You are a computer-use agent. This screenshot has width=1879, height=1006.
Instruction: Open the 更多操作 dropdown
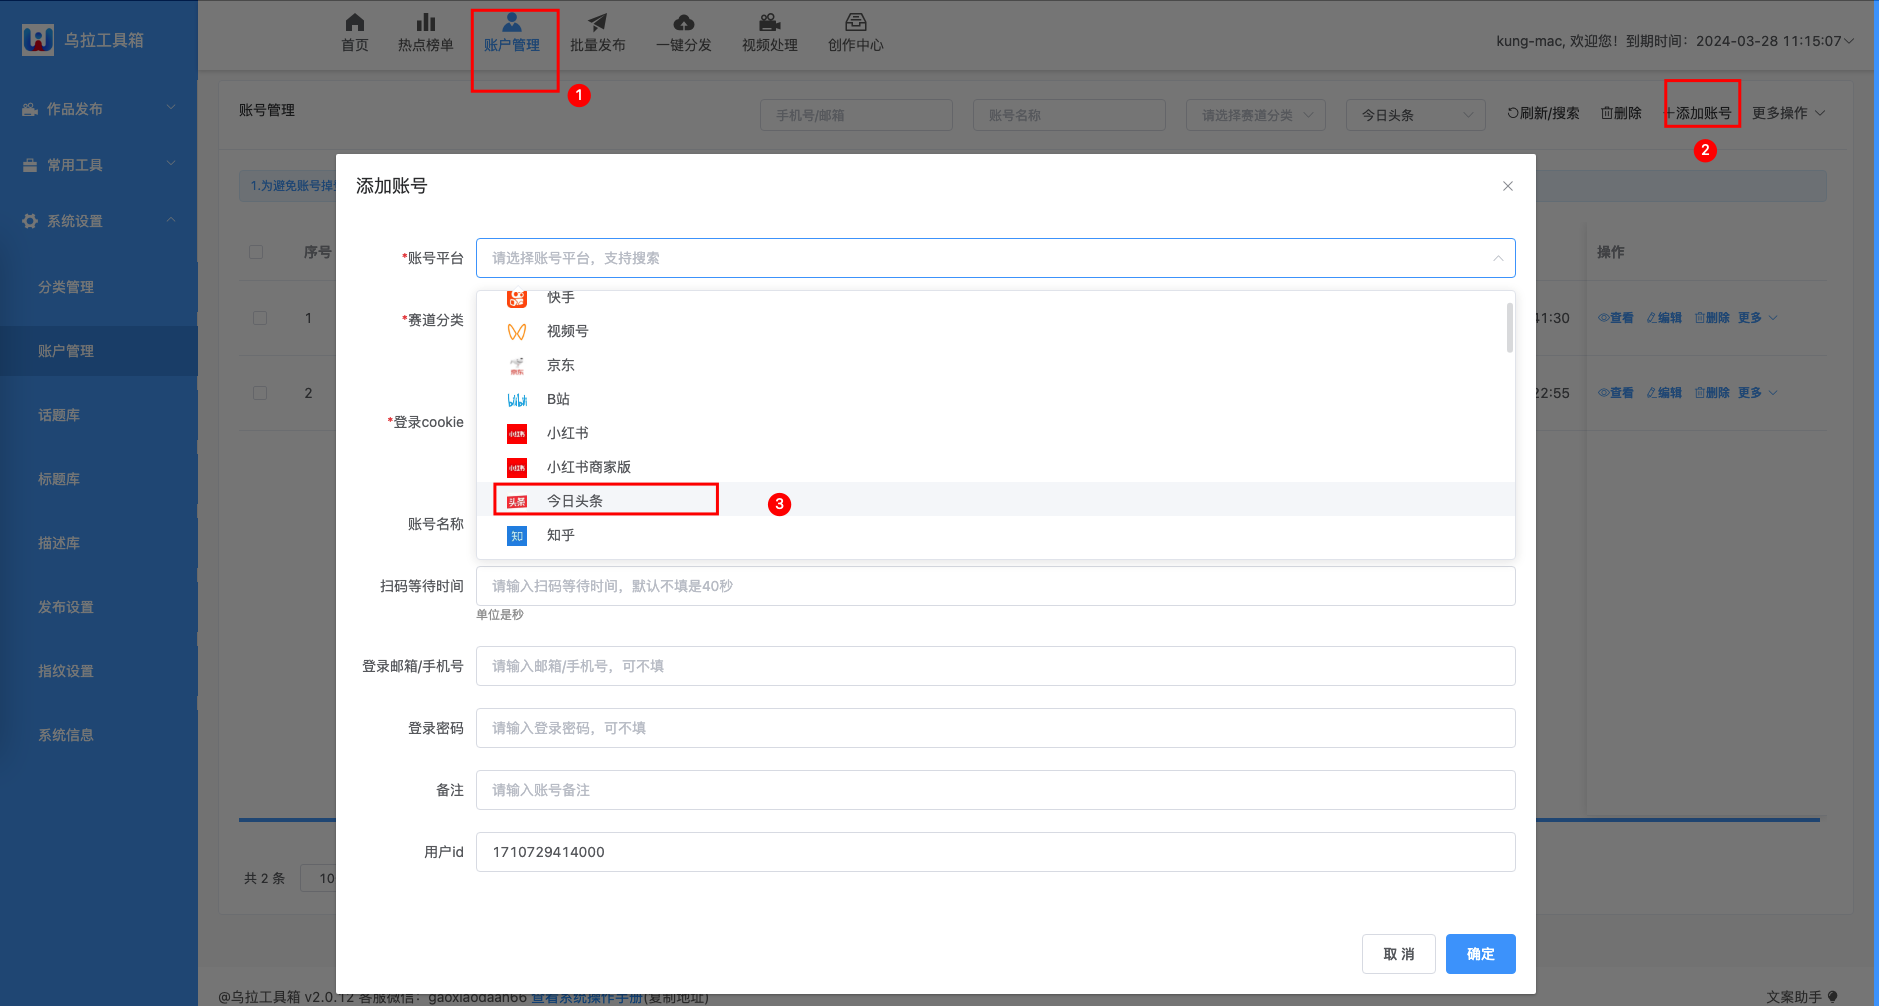click(x=1789, y=113)
